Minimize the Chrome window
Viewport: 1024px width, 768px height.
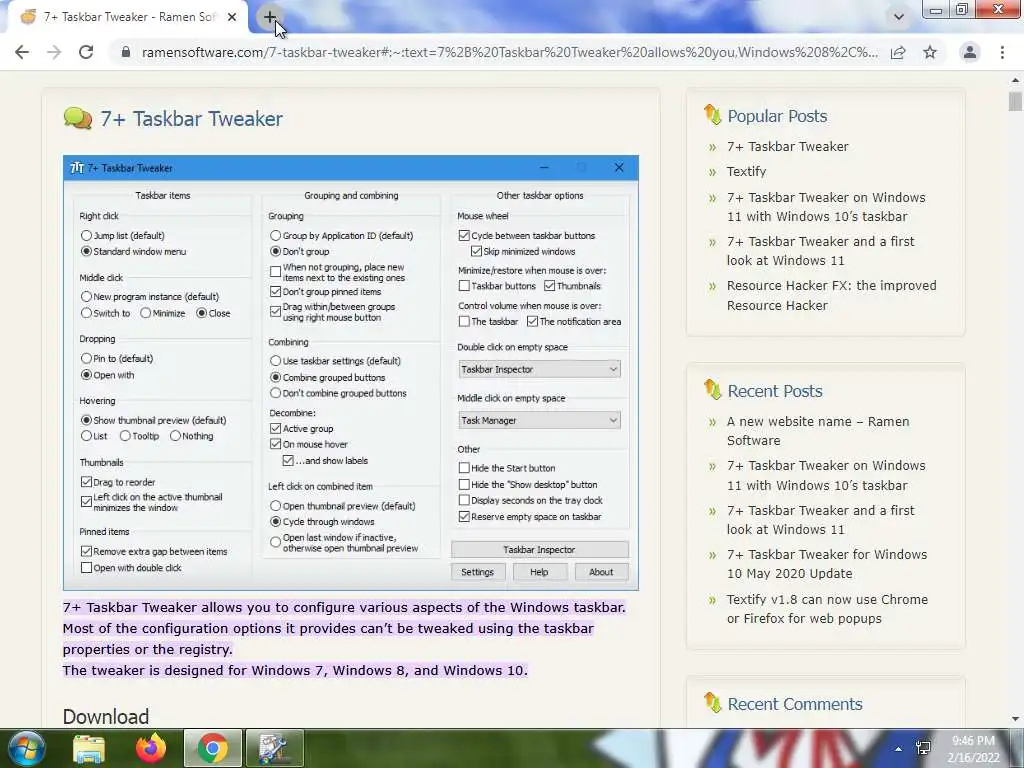coord(936,9)
